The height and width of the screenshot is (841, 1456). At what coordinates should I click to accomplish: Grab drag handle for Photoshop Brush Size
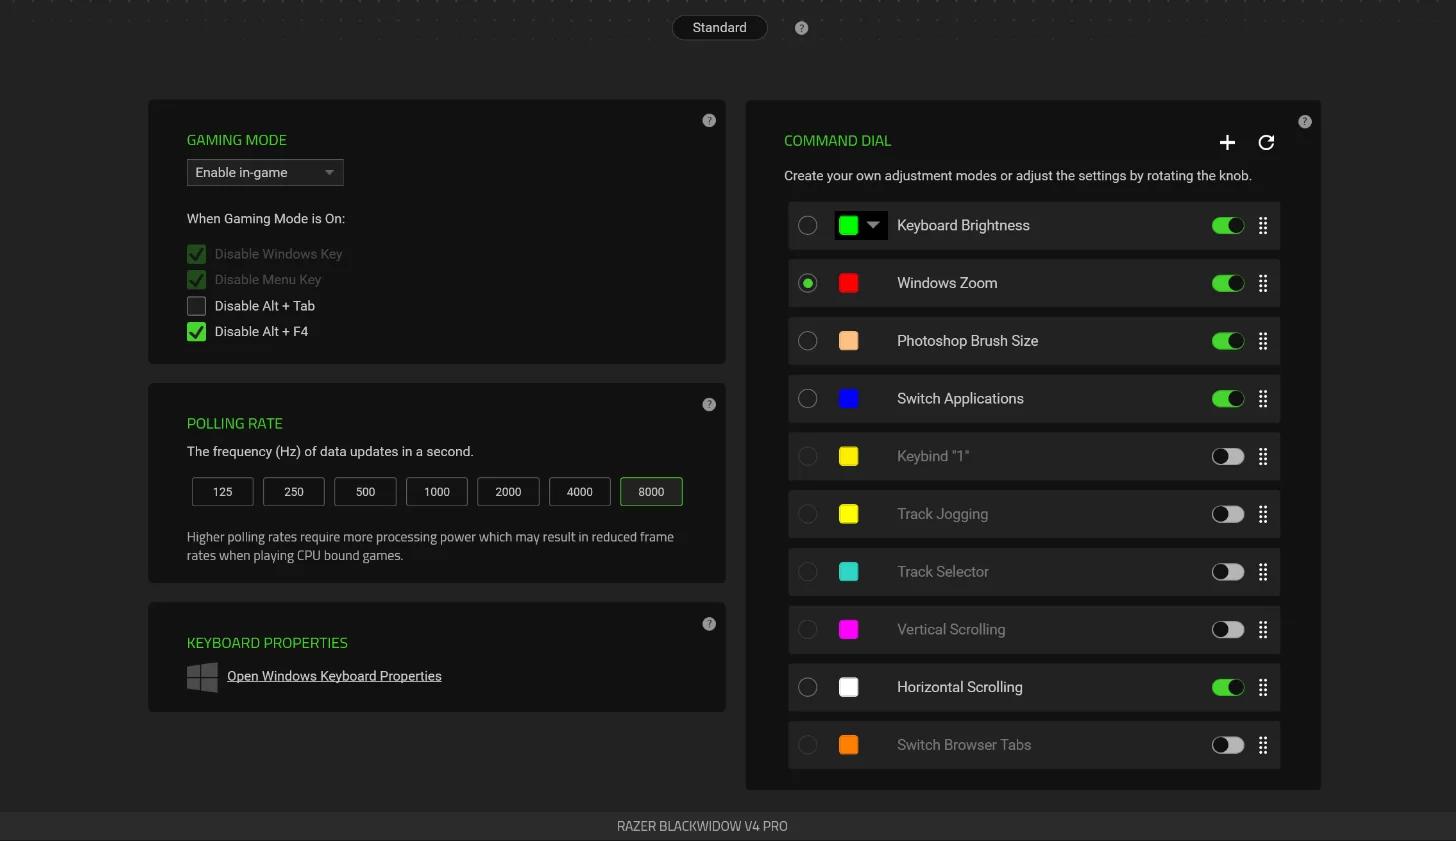click(x=1263, y=341)
